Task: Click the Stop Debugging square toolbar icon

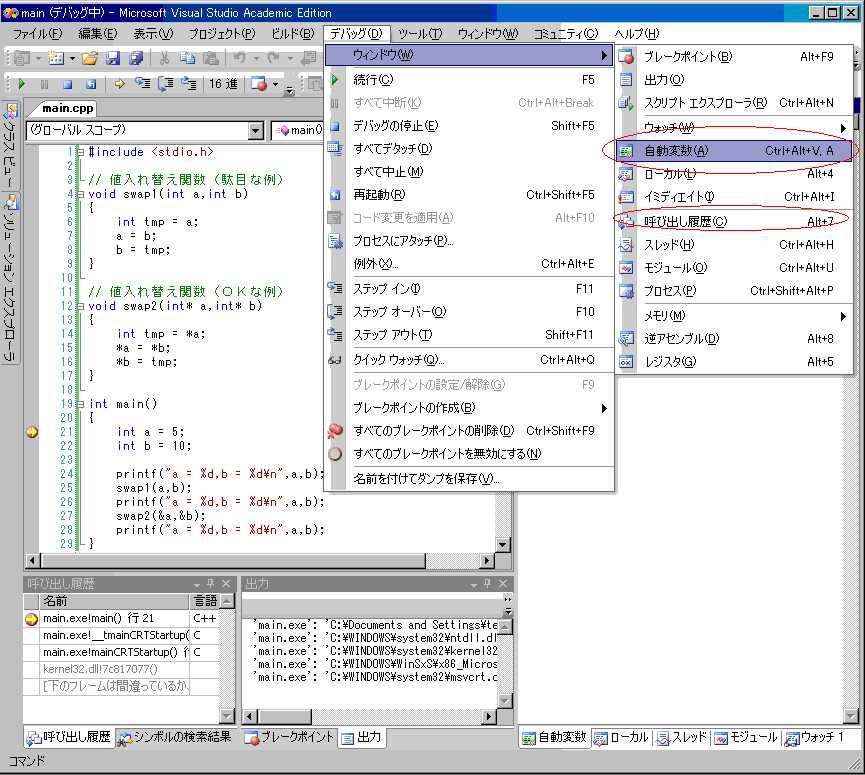Action: pyautogui.click(x=67, y=84)
